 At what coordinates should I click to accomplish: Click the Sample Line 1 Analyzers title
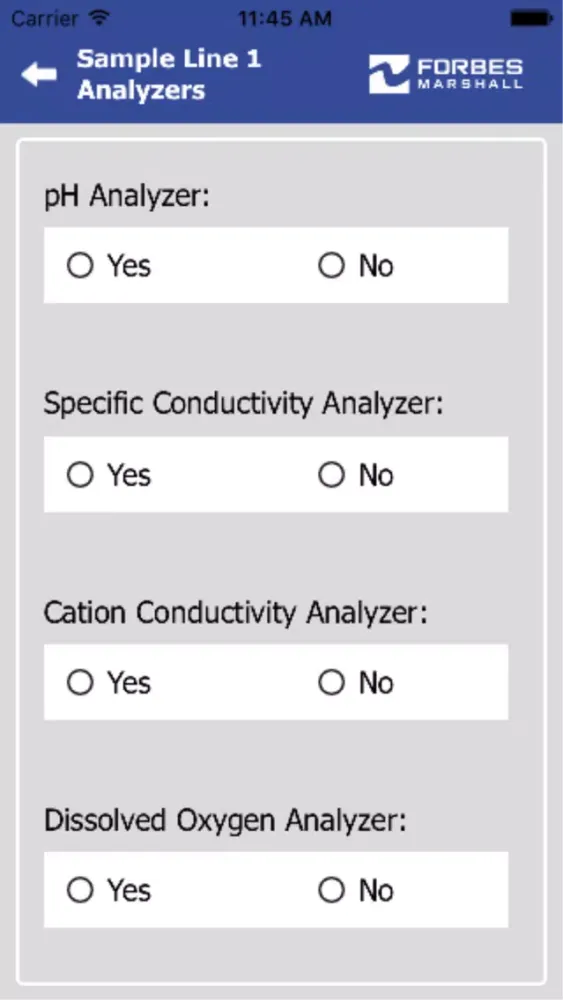(x=169, y=75)
